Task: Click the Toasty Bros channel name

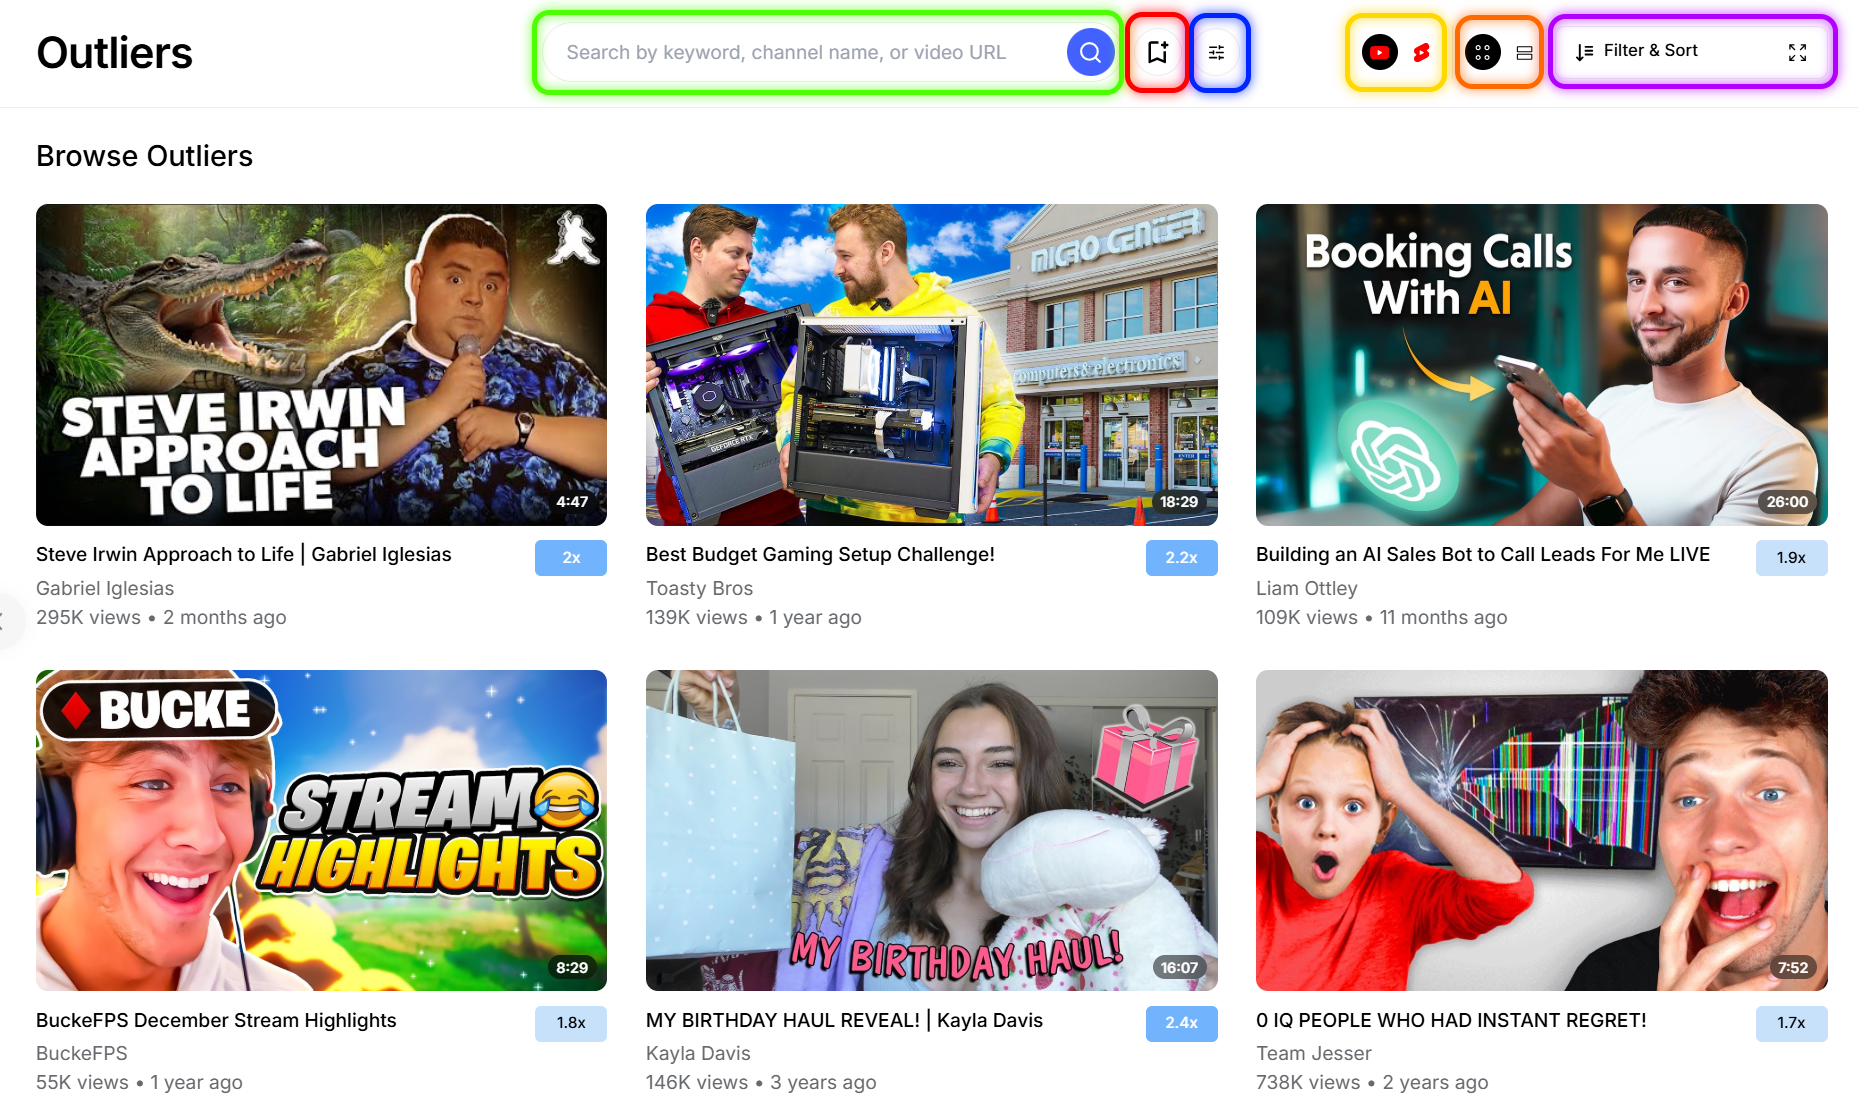Action: [x=699, y=588]
